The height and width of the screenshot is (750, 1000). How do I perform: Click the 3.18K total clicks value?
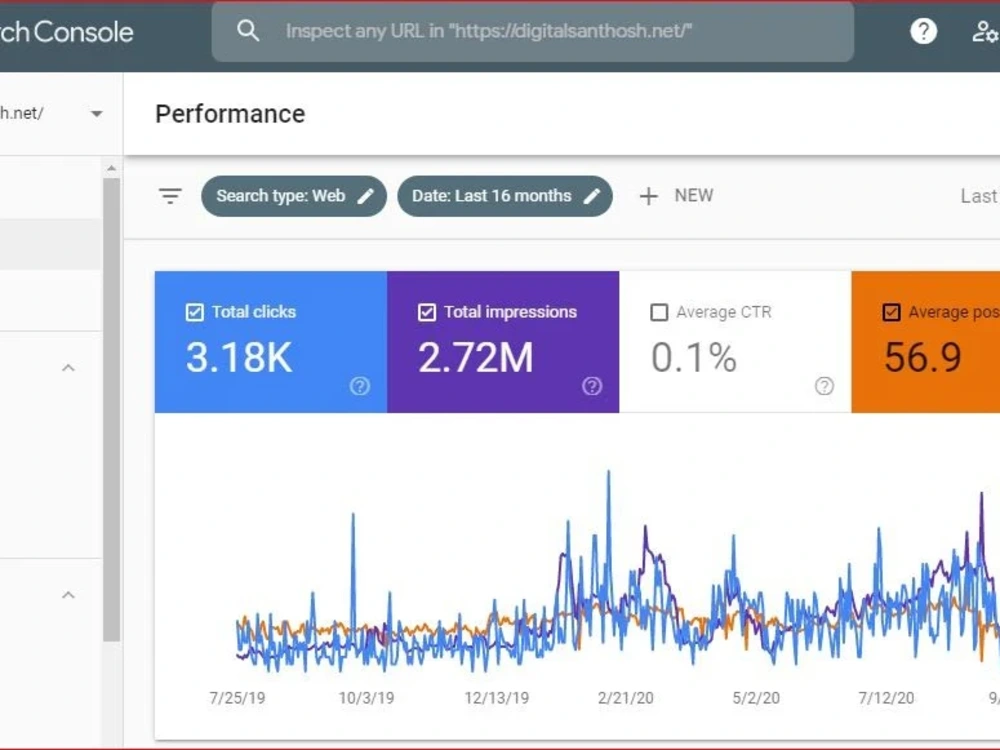point(239,357)
